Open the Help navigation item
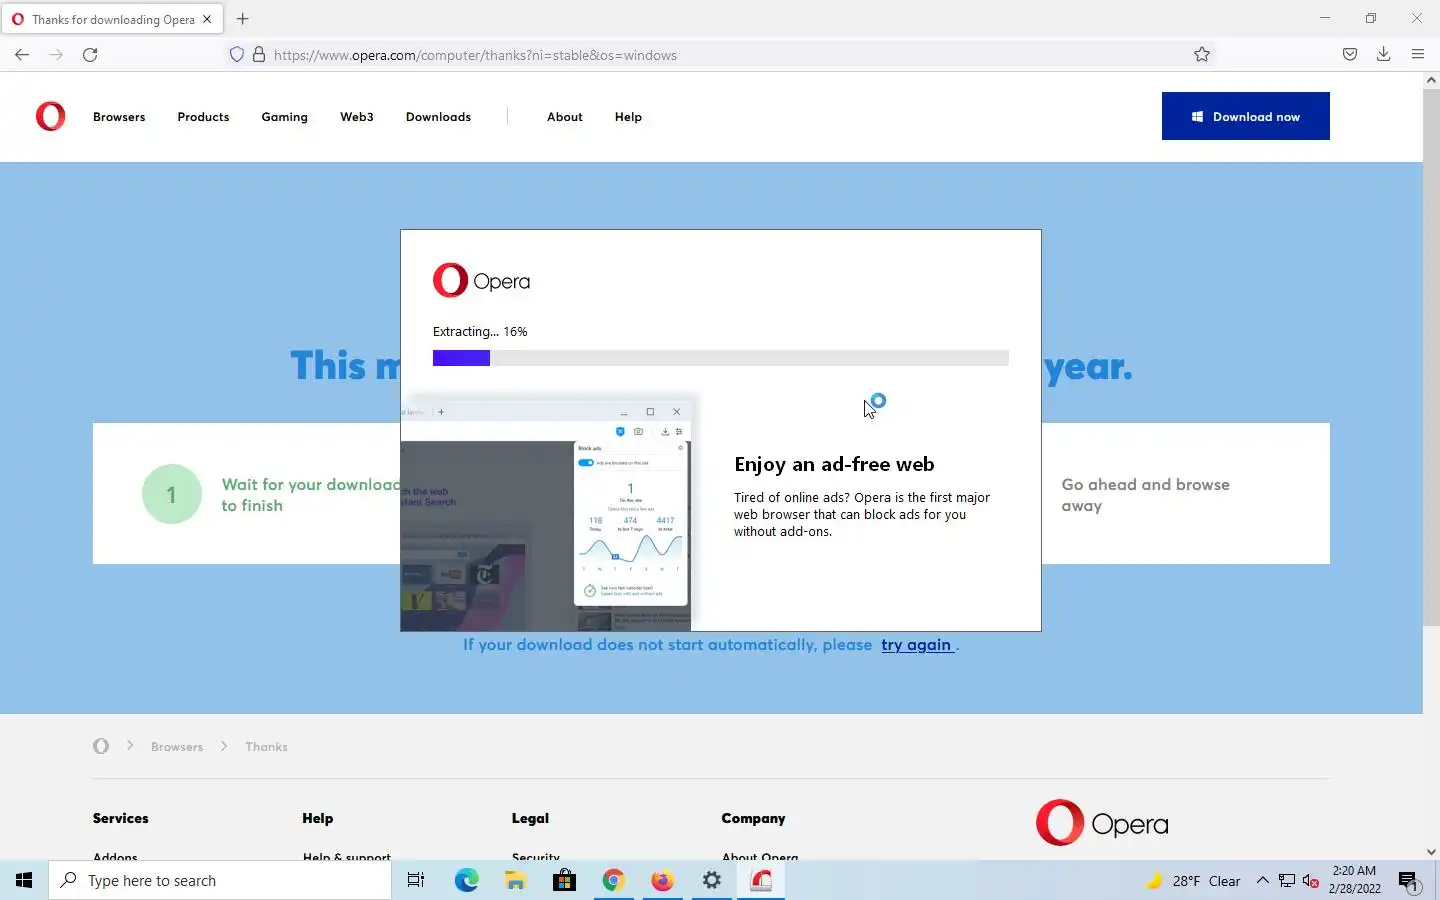The height and width of the screenshot is (900, 1440). [x=628, y=117]
